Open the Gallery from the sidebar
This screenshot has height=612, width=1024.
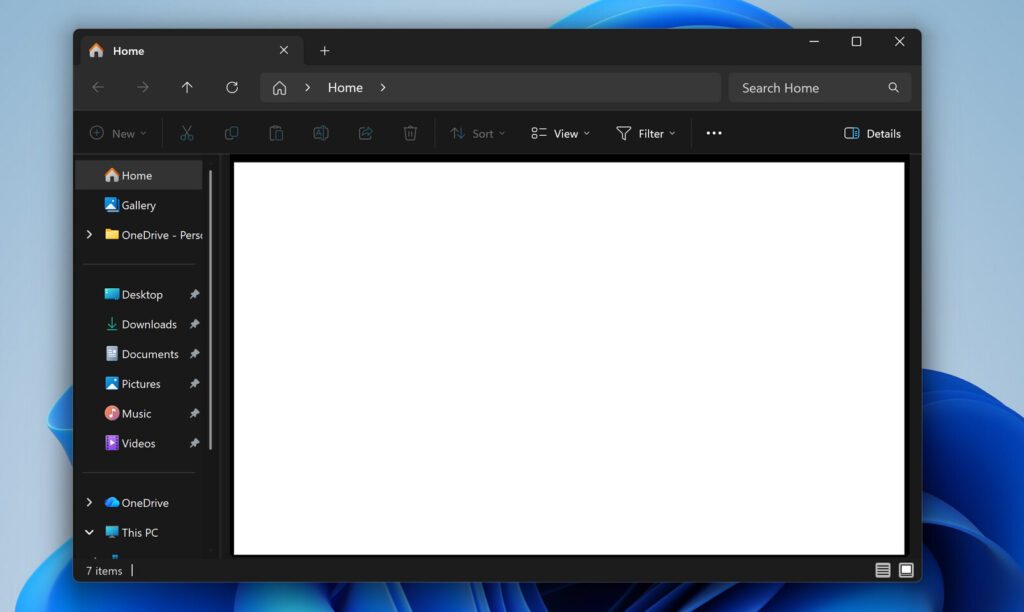pos(137,205)
